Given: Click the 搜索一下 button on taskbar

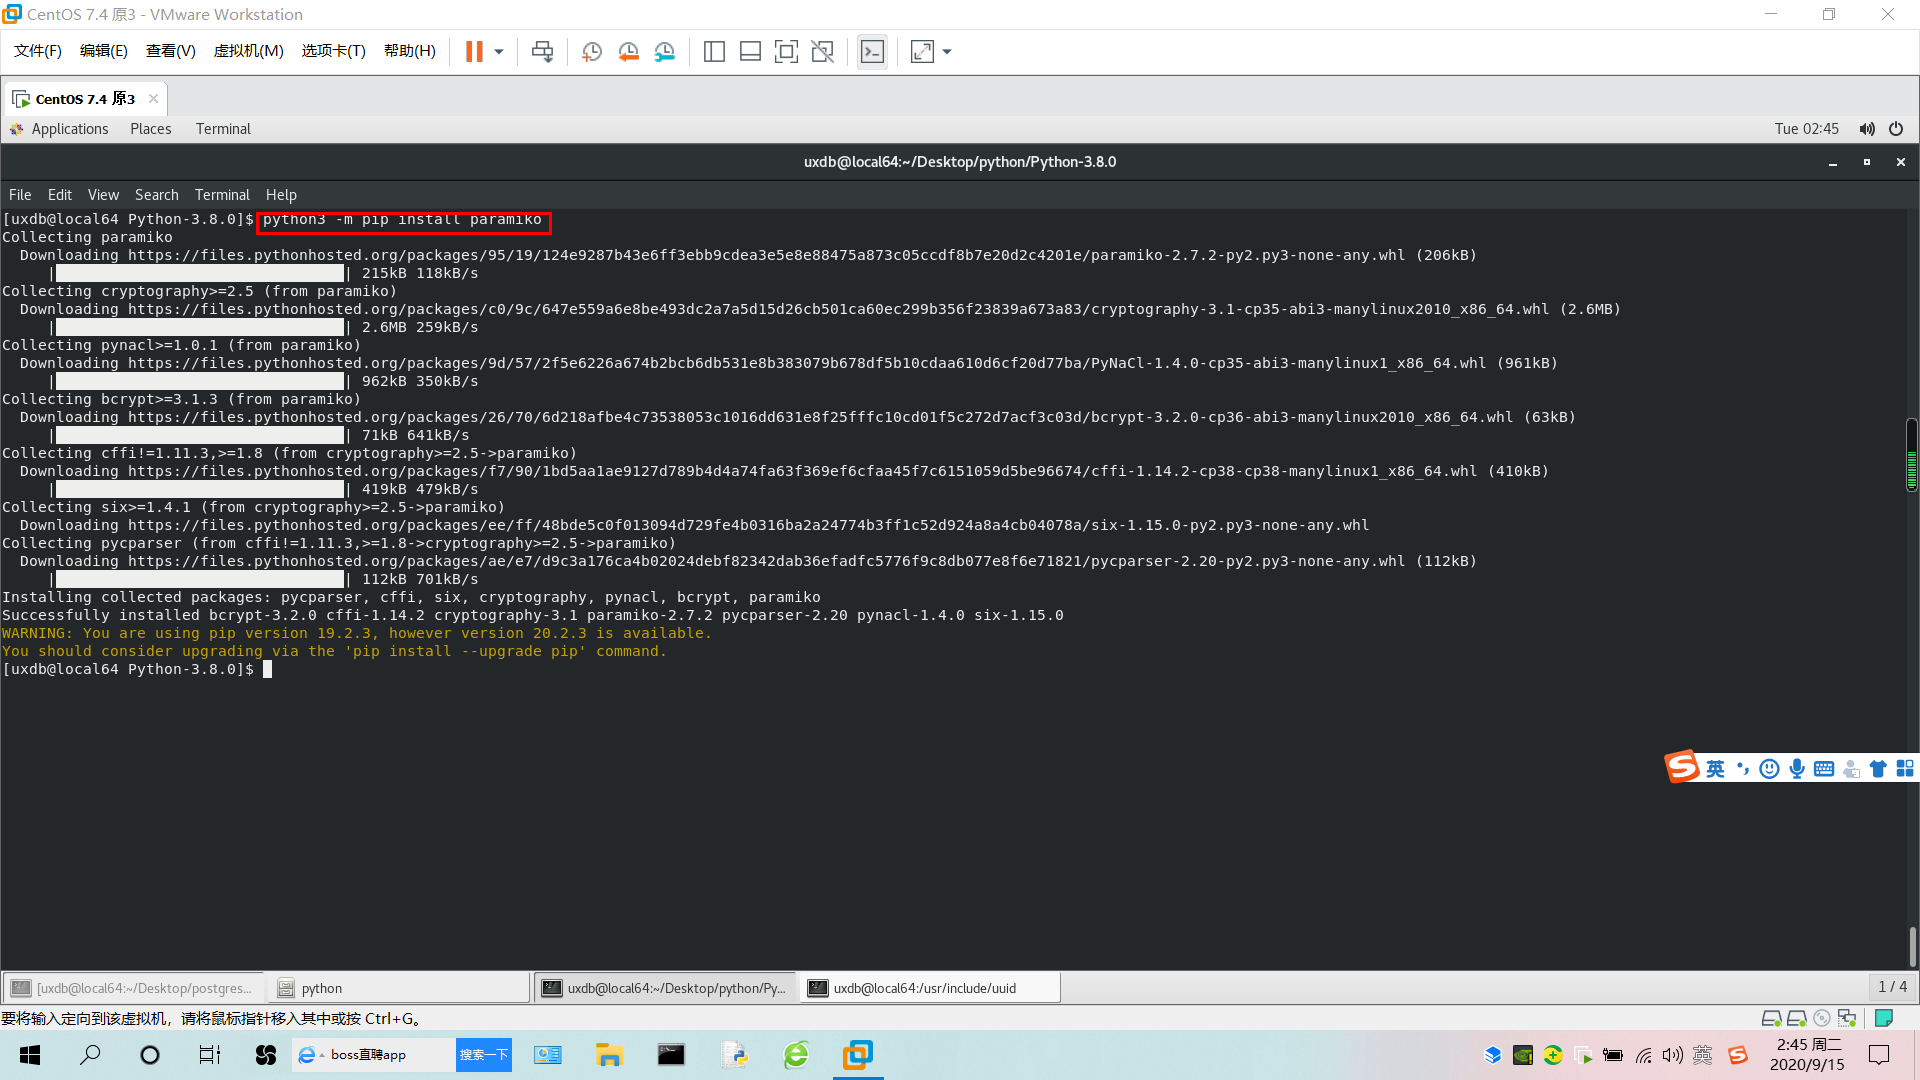Looking at the screenshot, I should point(484,1055).
